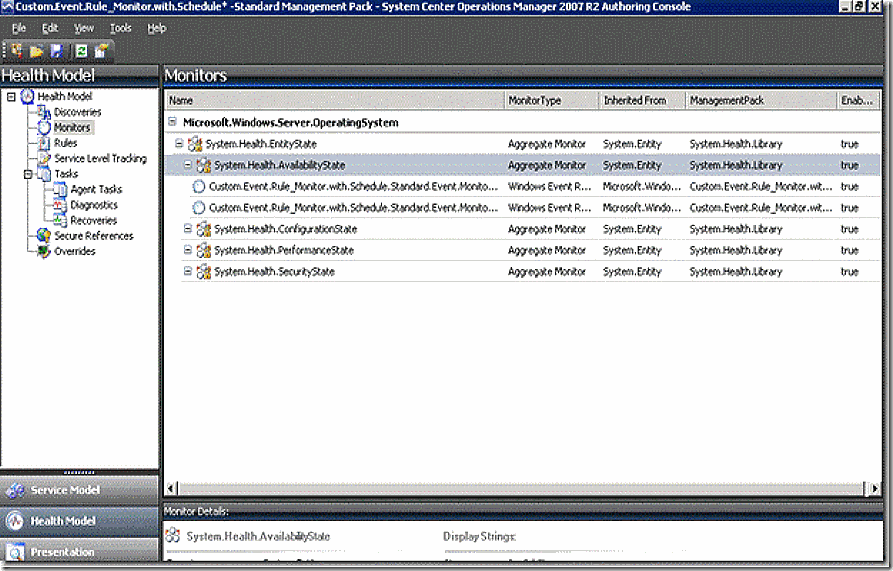This screenshot has width=893, height=571.
Task: Click the Service Level Tracking icon
Action: coord(44,159)
